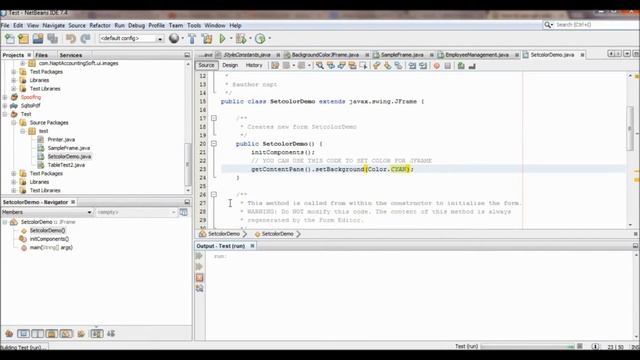640x360 pixels.
Task: Switch to the Files tab
Action: pos(41,55)
